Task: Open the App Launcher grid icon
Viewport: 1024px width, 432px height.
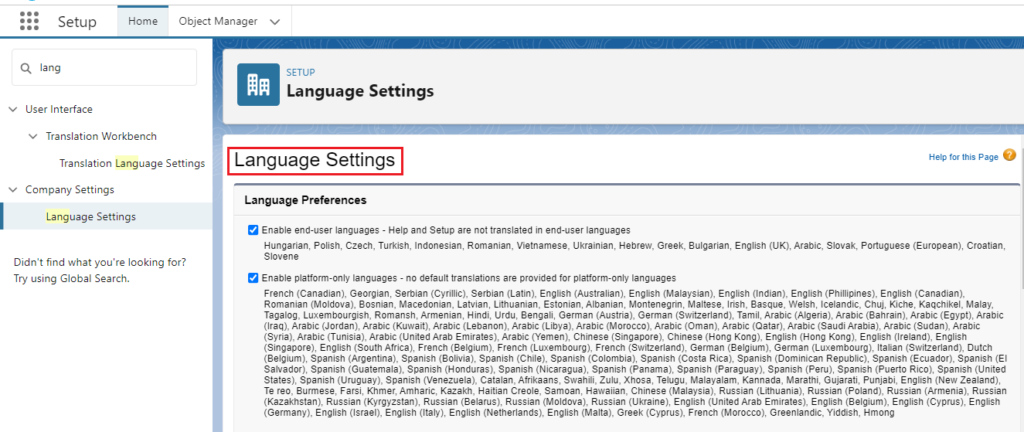Action: tap(29, 21)
